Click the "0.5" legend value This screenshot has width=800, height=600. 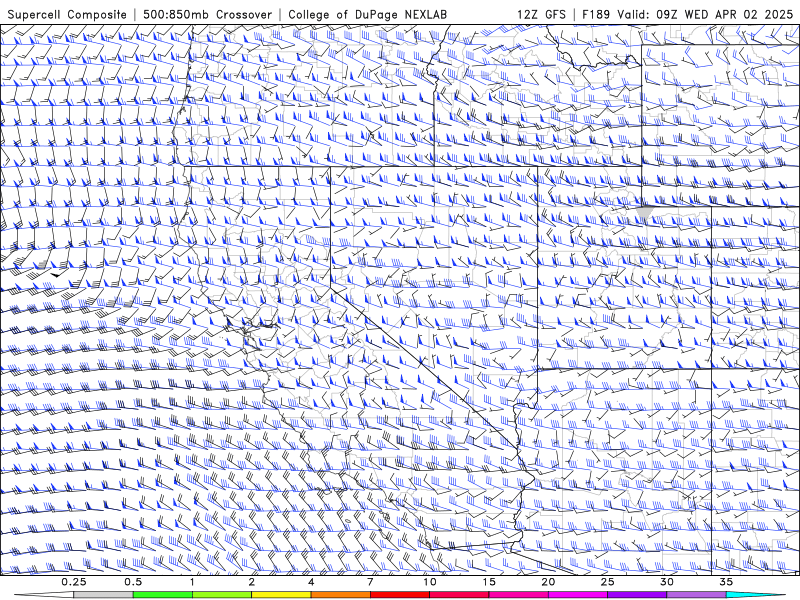click(133, 582)
